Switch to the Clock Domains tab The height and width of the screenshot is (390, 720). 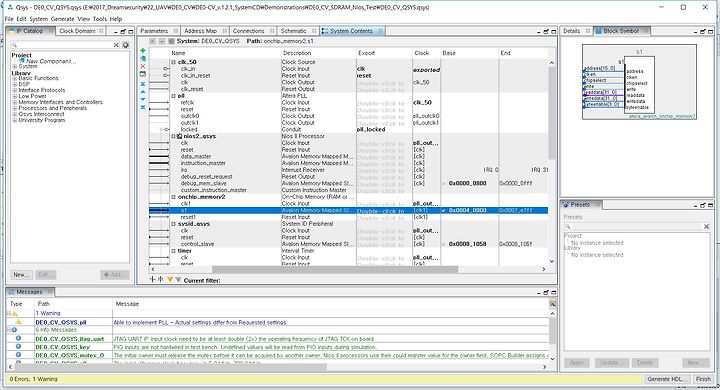[77, 31]
